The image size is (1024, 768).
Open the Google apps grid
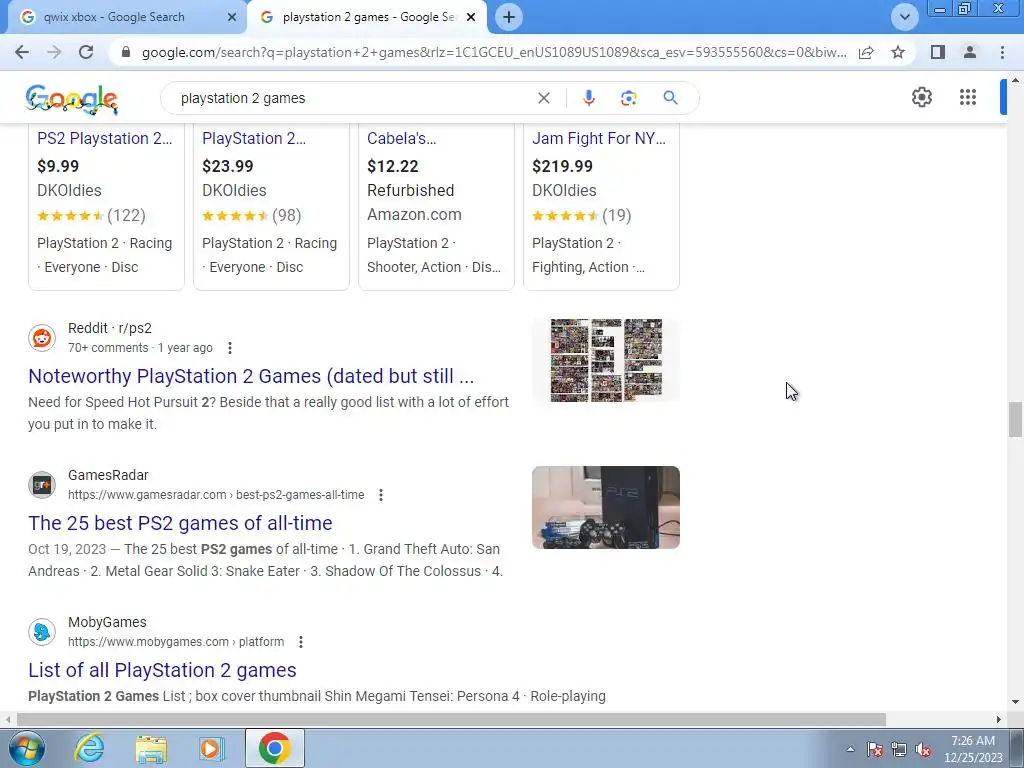(x=968, y=97)
